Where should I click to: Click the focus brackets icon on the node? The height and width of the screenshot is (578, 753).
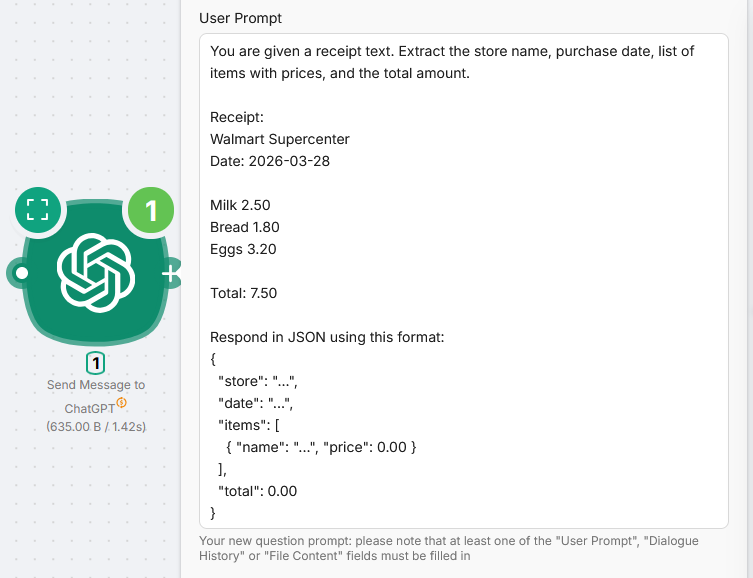click(38, 209)
